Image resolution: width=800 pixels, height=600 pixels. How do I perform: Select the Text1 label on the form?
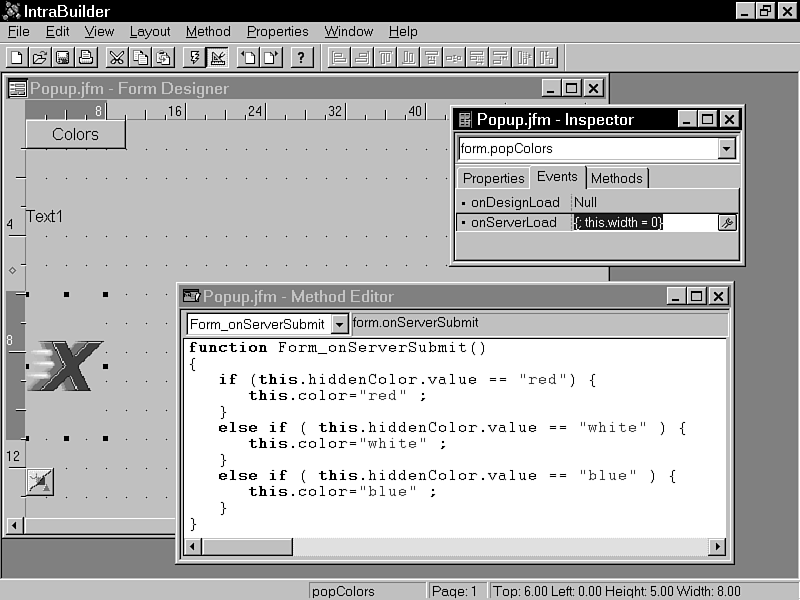45,217
